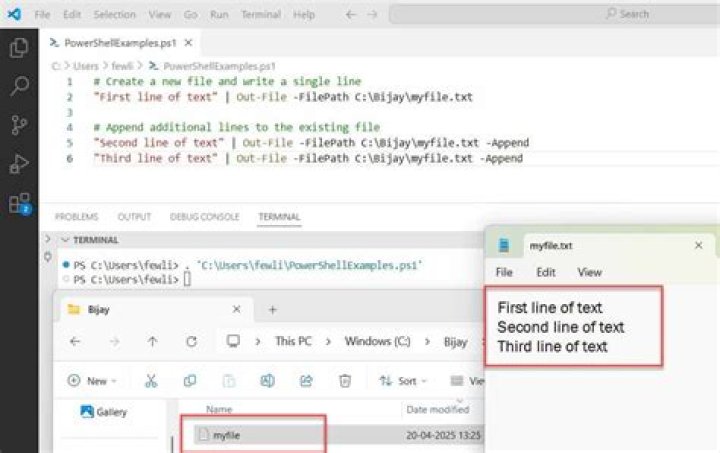Go forward using the title bar right arrow

click(x=372, y=15)
